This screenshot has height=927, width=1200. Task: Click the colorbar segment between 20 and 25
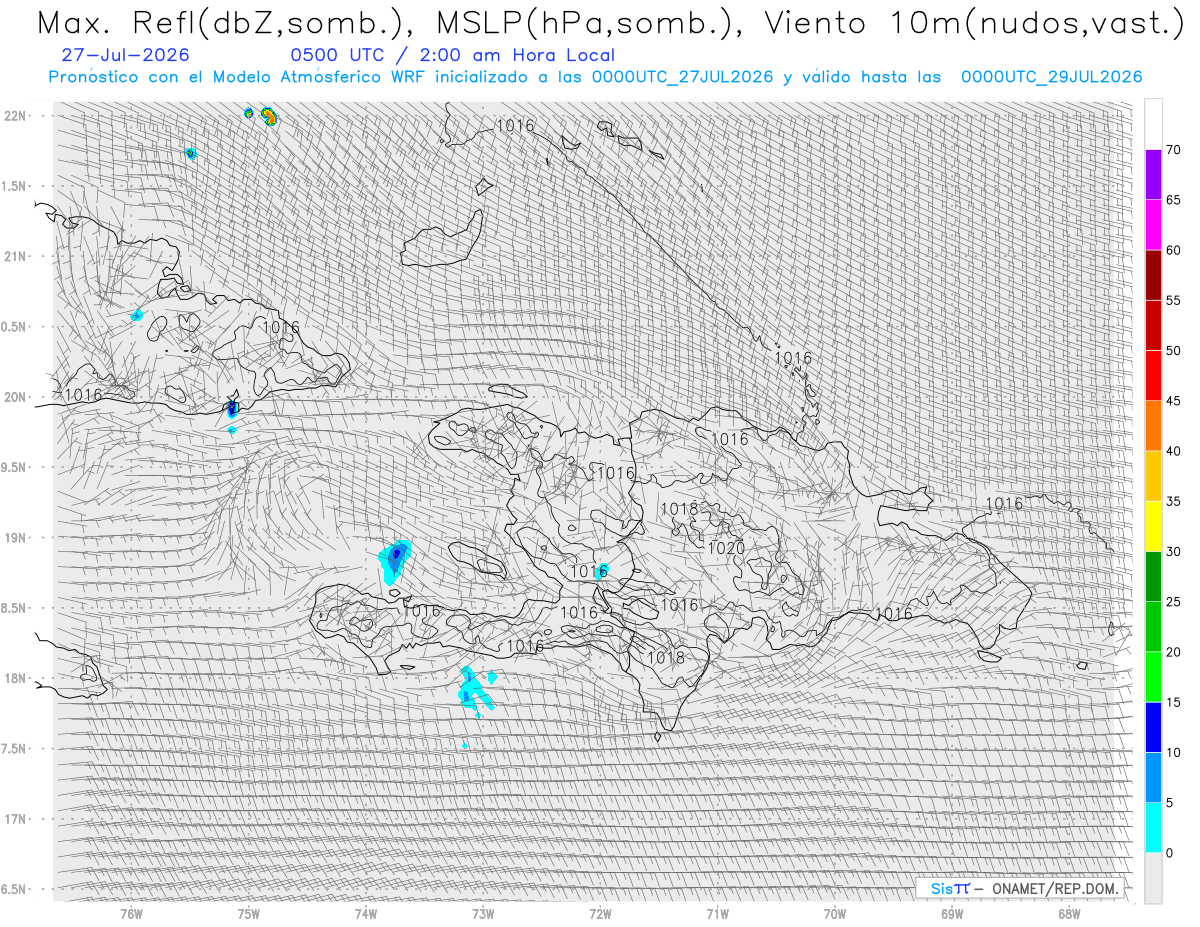click(x=1153, y=626)
